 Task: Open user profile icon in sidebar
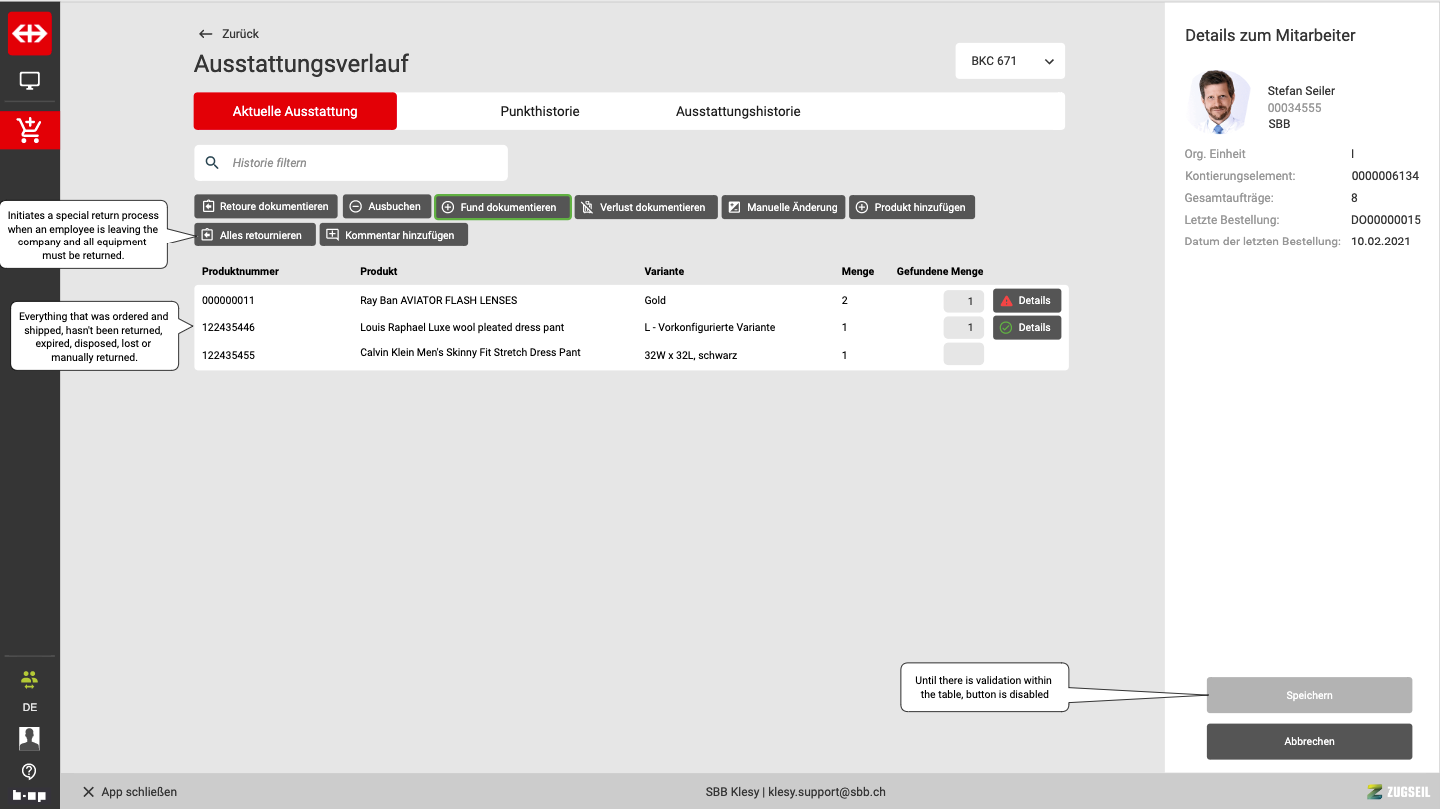tap(30, 738)
